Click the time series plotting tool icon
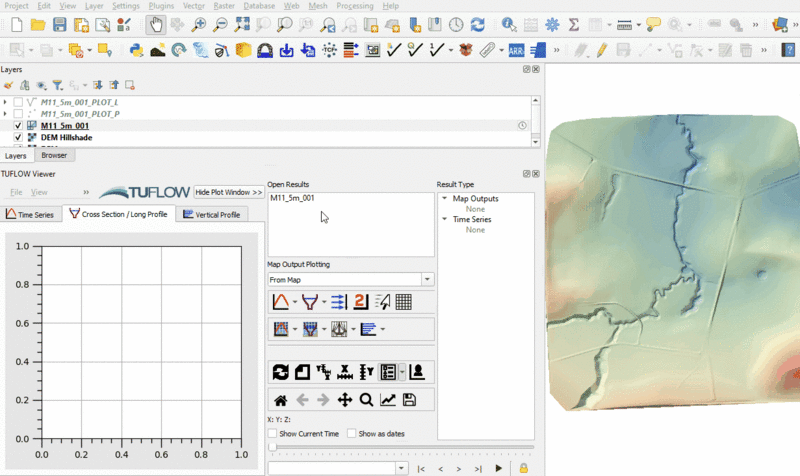800x476 pixels. tap(281, 301)
